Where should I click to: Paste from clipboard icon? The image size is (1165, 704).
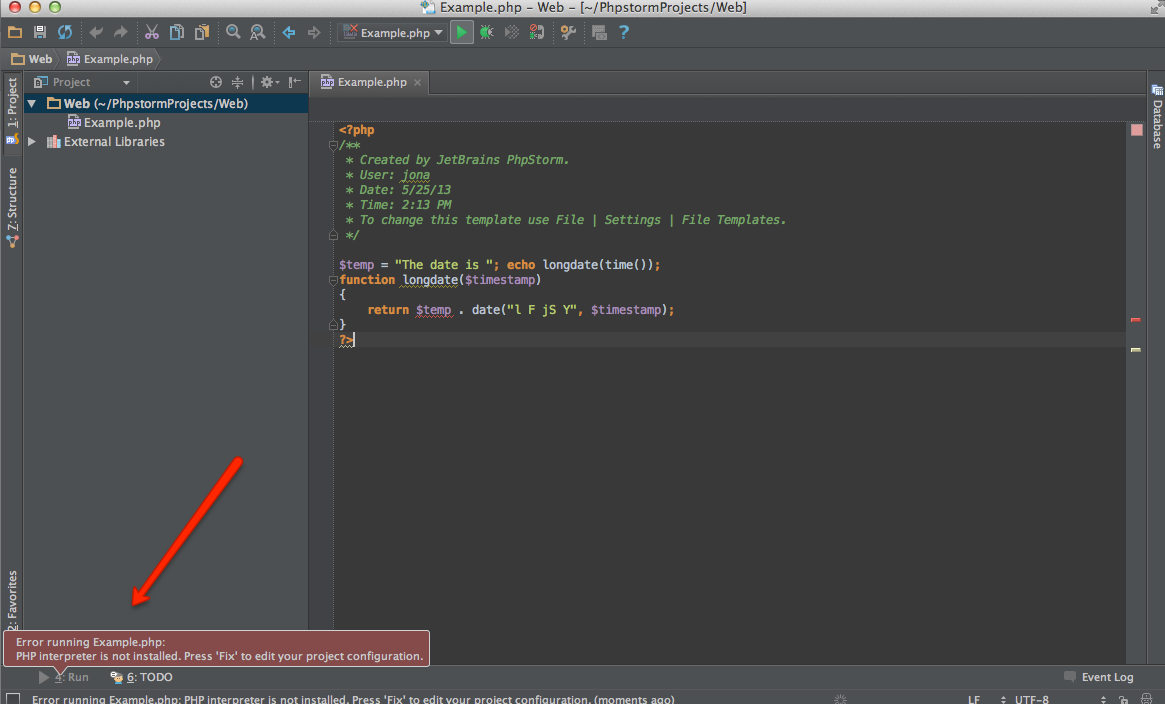pyautogui.click(x=201, y=33)
